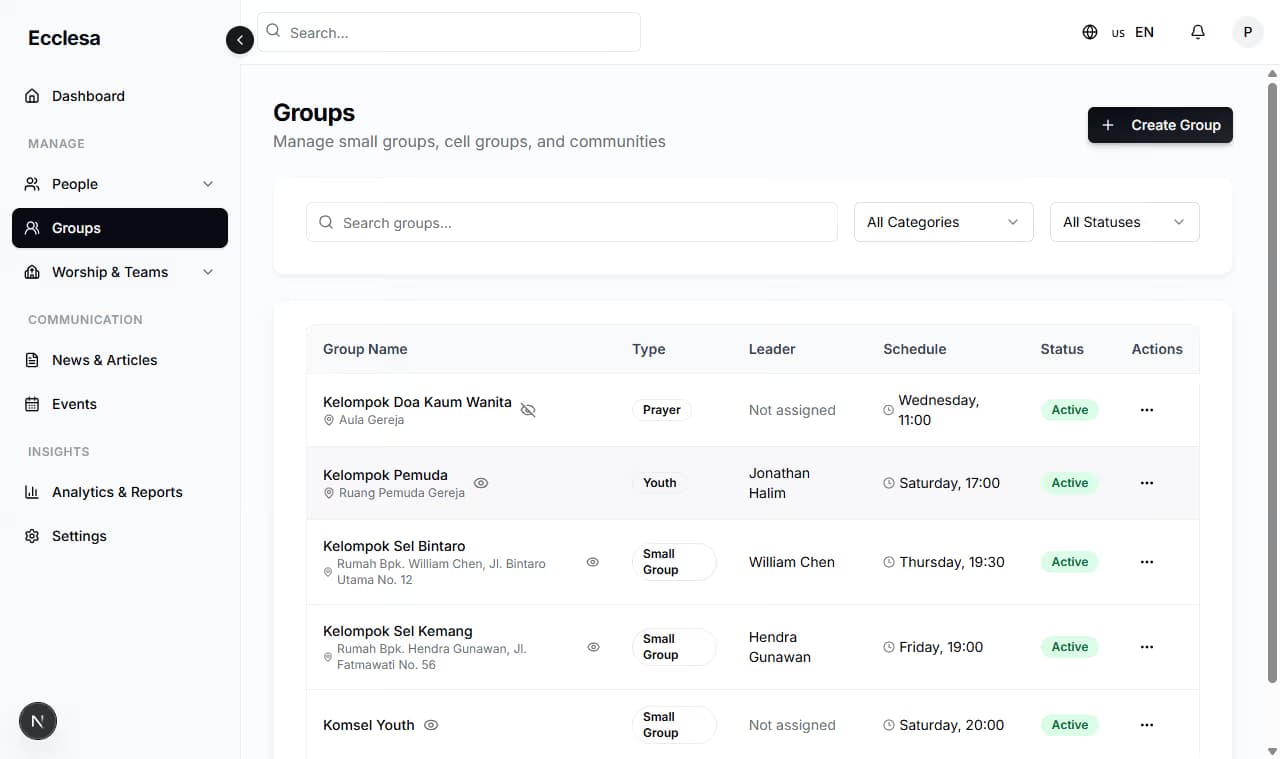Screen dimensions: 1280x759
Task: Toggle visibility eye for Kelompok Pemuda
Action: pyautogui.click(x=481, y=483)
